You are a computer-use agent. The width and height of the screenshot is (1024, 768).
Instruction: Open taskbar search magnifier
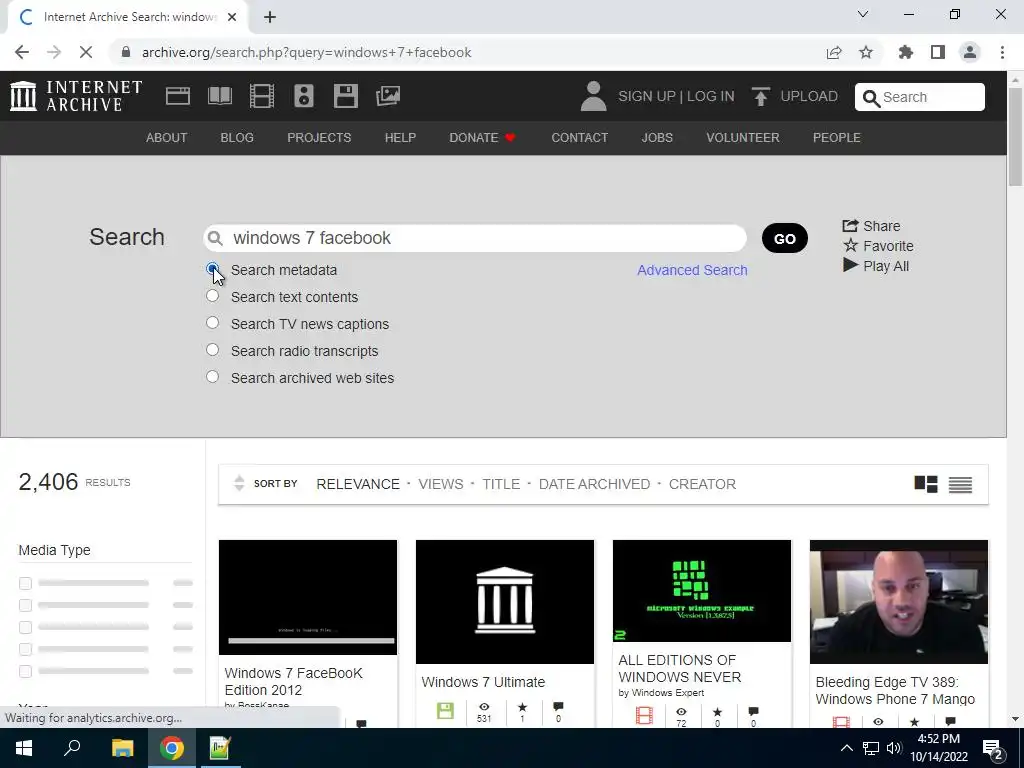(x=72, y=748)
